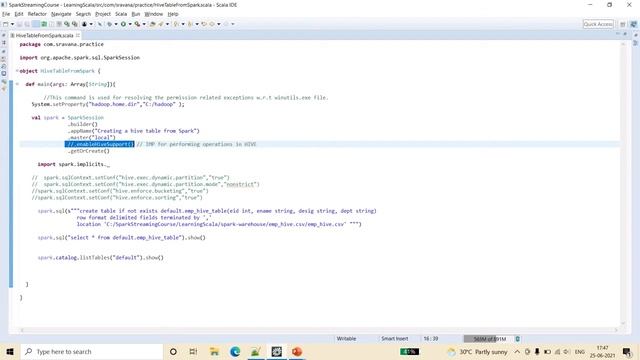Screen dimensions: 640x360
Task: Click the garbage collector trash icon
Action: tap(518, 339)
